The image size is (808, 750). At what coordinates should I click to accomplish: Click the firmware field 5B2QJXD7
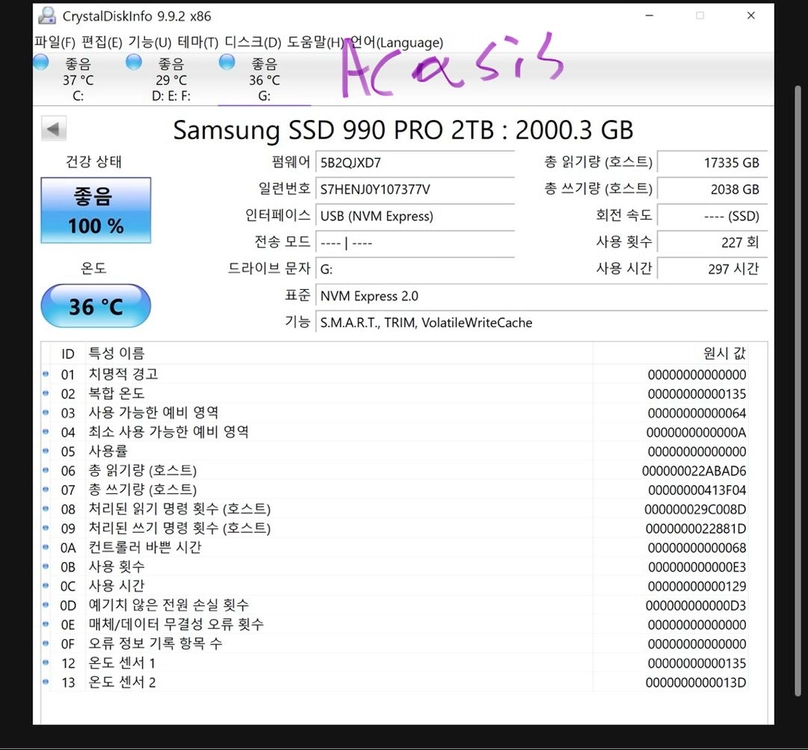(x=415, y=163)
